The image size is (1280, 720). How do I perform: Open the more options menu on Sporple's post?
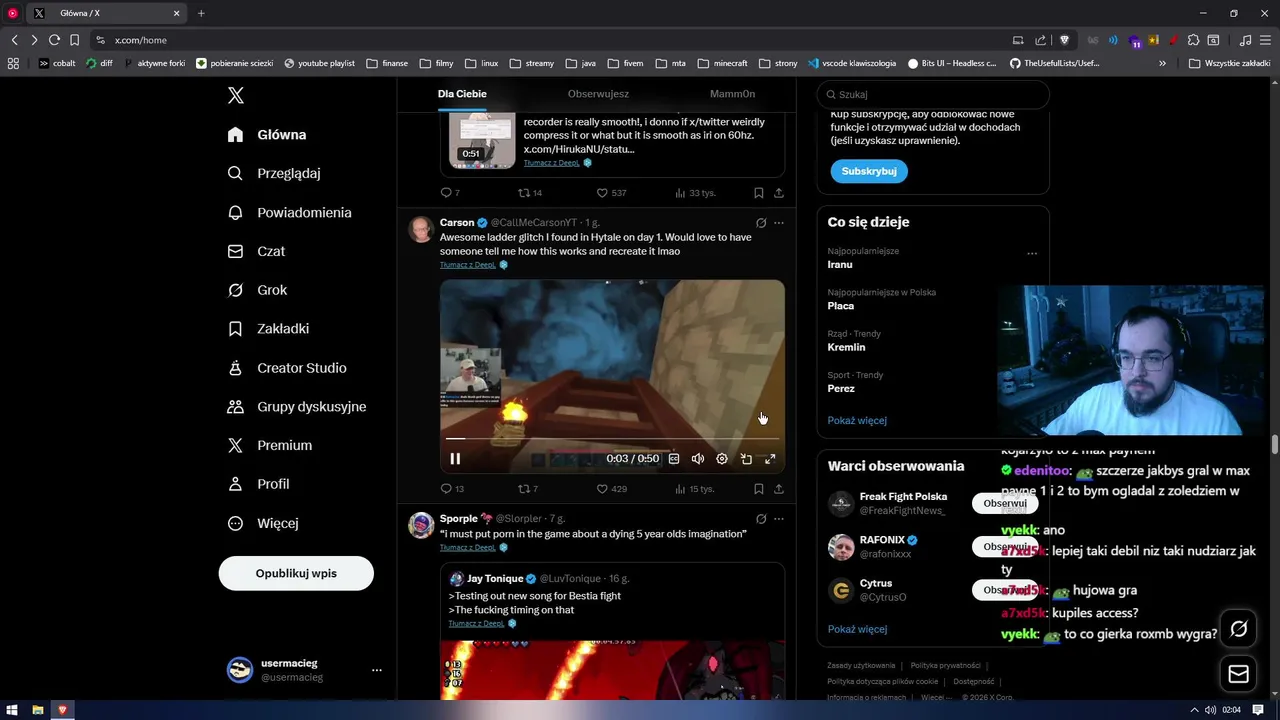779,519
